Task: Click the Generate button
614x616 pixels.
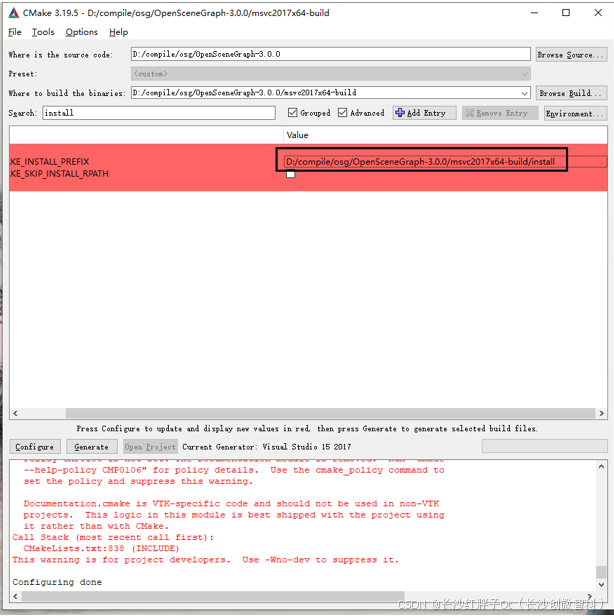Action: 92,447
